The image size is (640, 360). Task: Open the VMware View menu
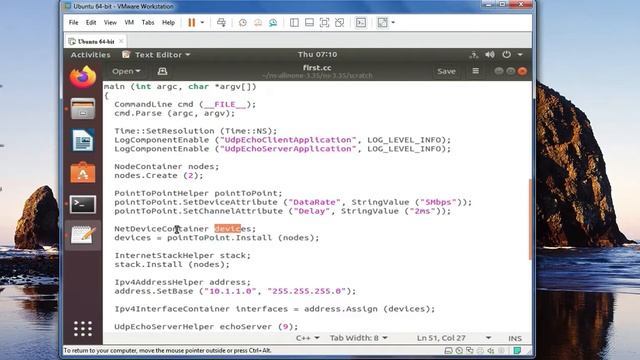[x=110, y=22]
